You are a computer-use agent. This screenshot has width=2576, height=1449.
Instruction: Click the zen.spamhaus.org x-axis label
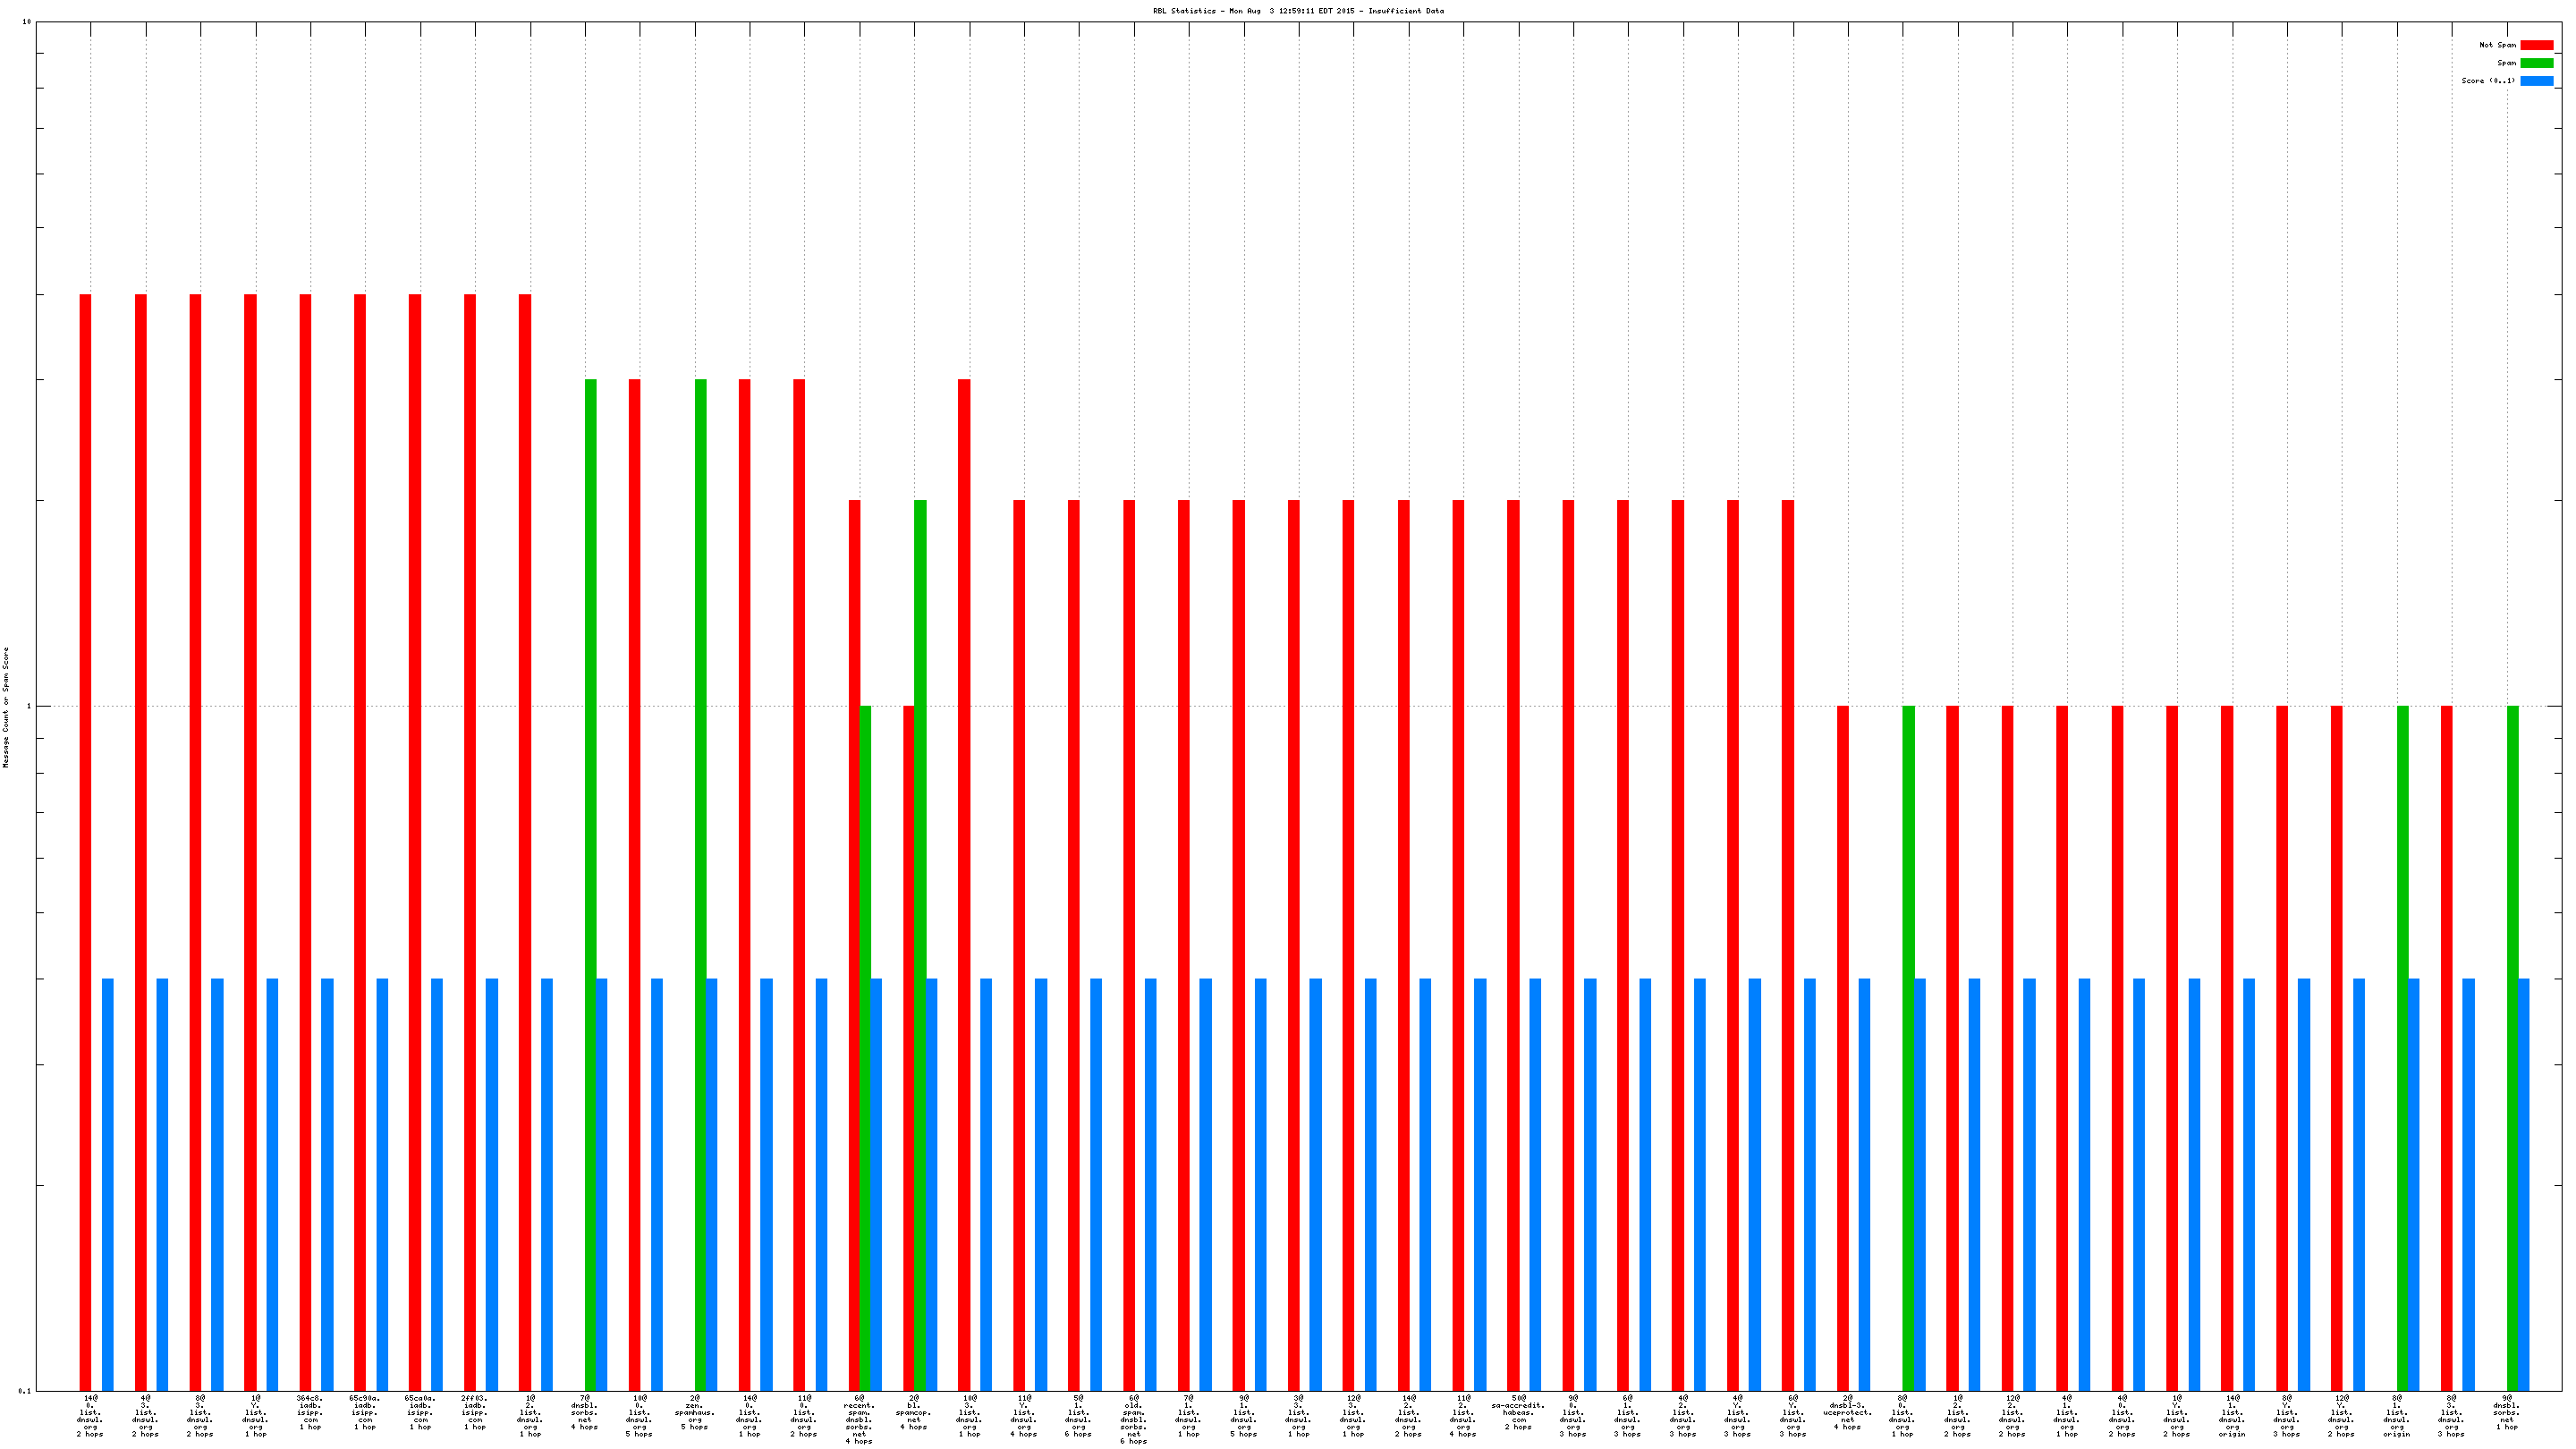[695, 1415]
